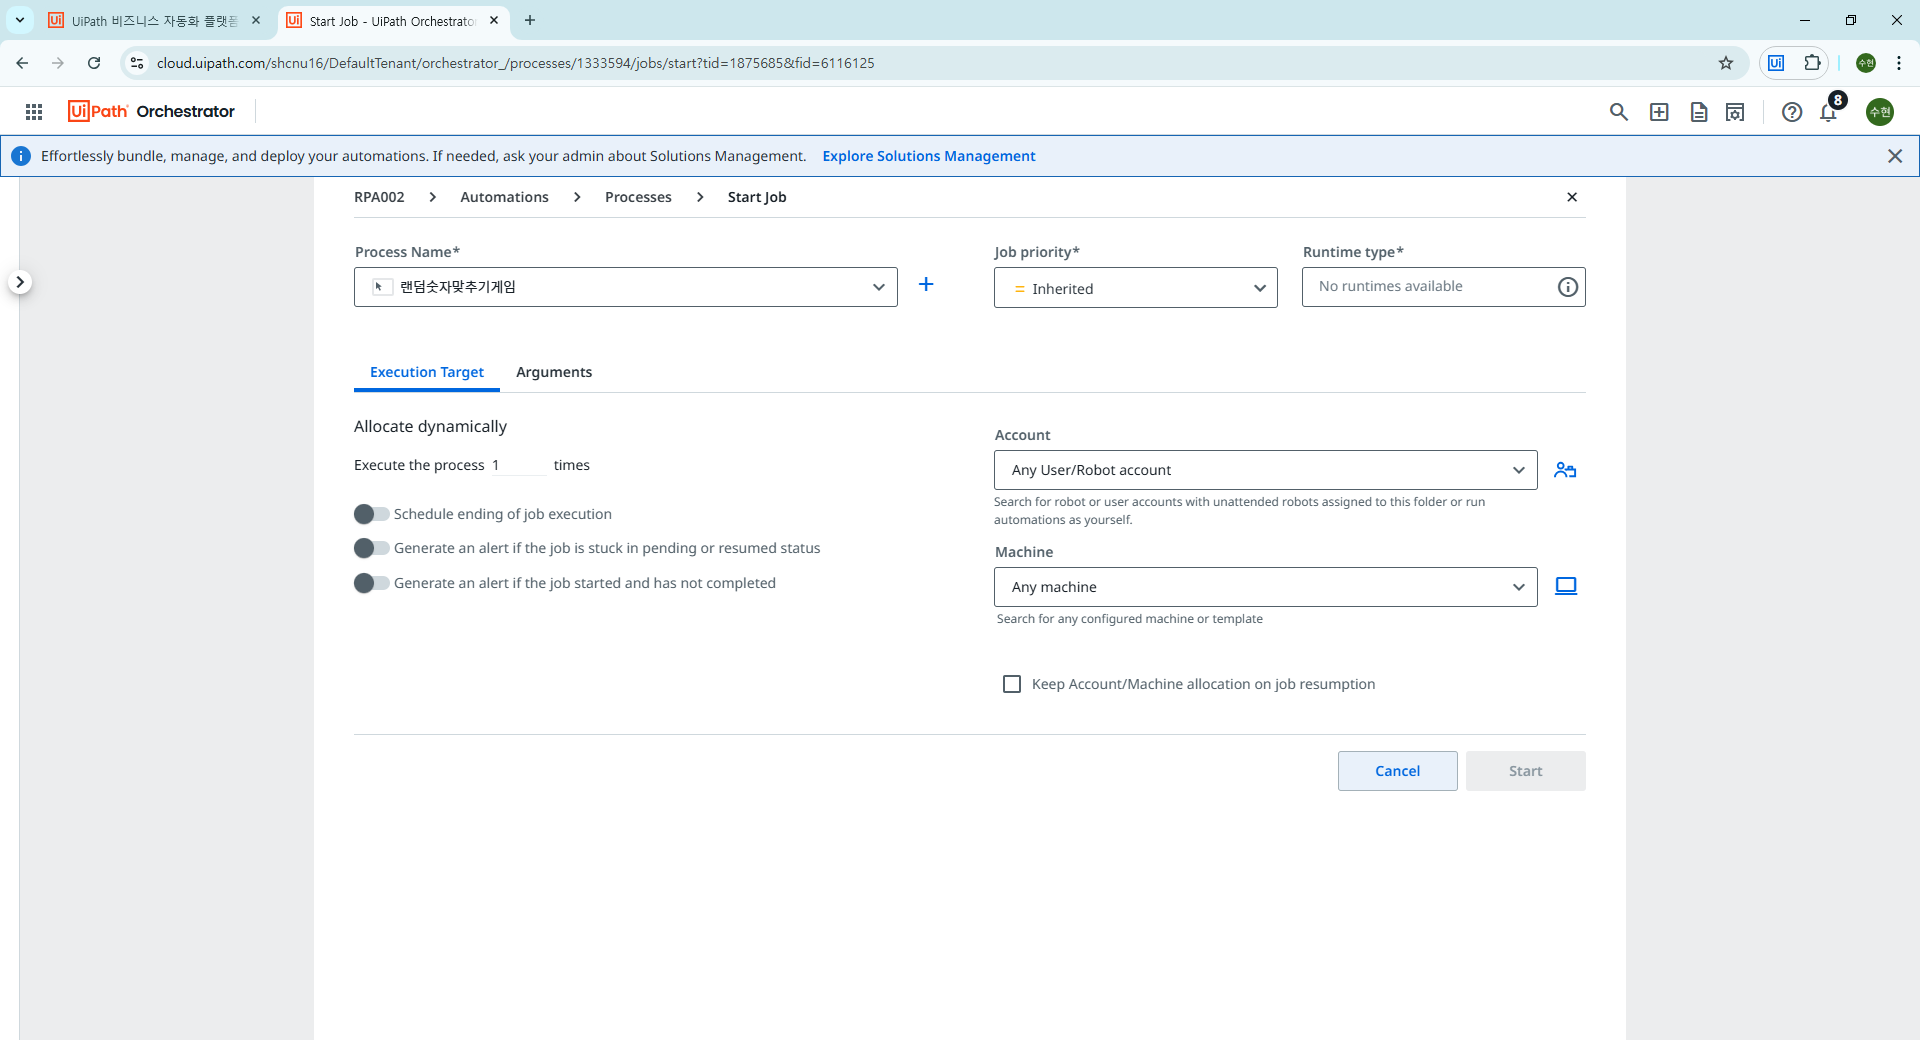Click the Runtime type field
Viewport: 1920px width, 1040px height.
pyautogui.click(x=1443, y=287)
